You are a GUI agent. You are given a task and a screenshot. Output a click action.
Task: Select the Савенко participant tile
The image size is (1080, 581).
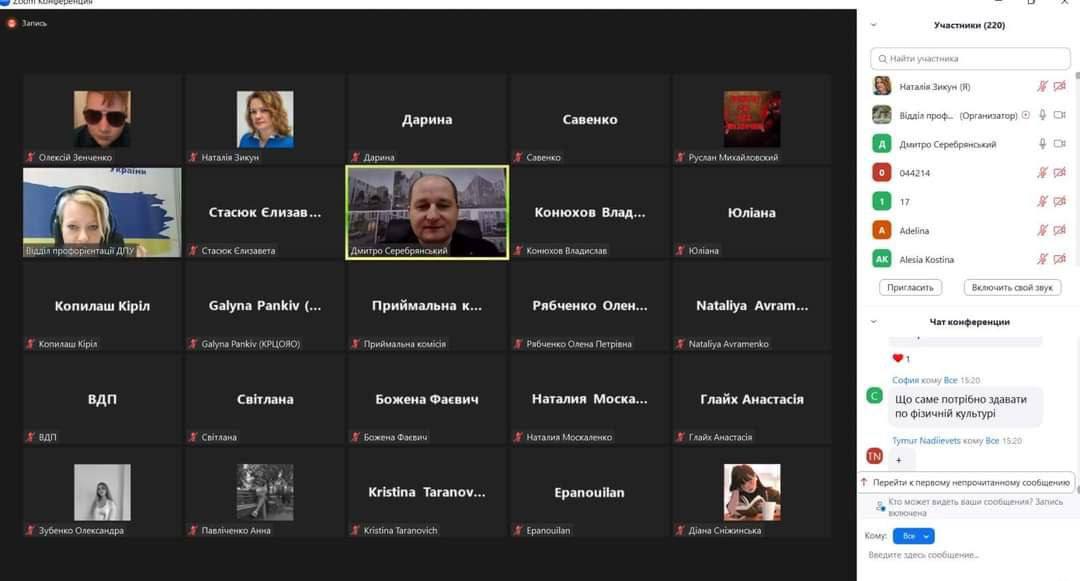(590, 119)
